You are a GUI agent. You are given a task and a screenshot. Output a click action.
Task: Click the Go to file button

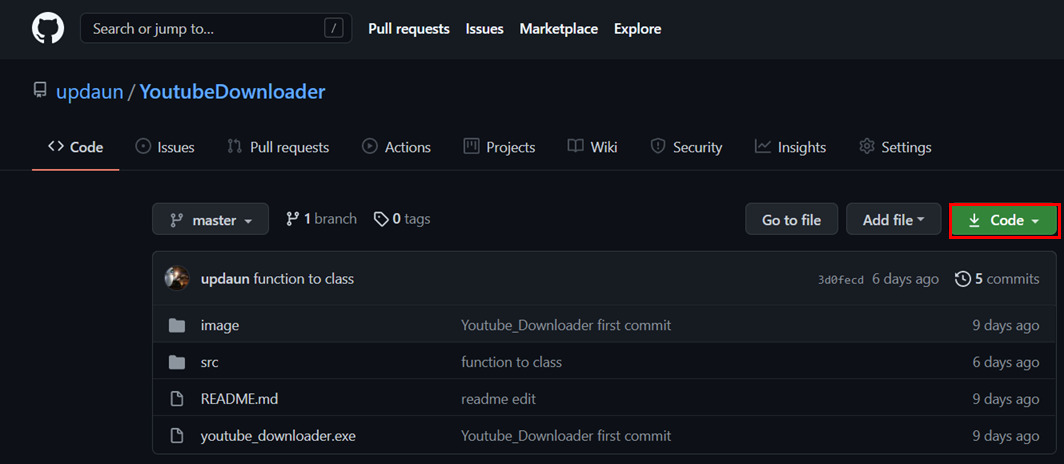click(791, 220)
